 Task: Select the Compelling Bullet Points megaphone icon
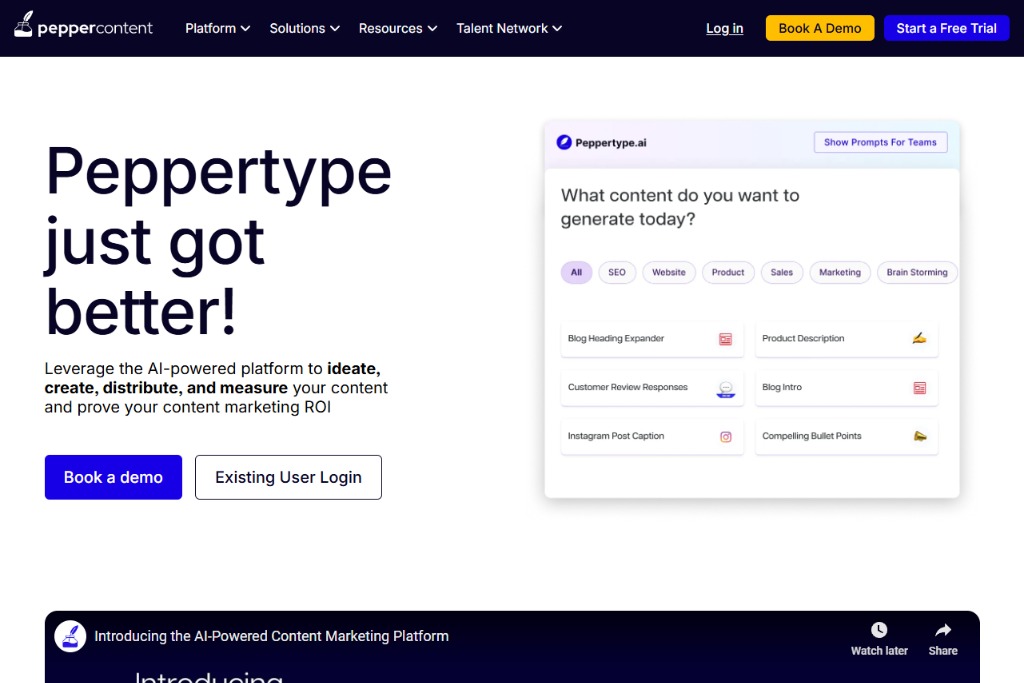[x=919, y=436]
